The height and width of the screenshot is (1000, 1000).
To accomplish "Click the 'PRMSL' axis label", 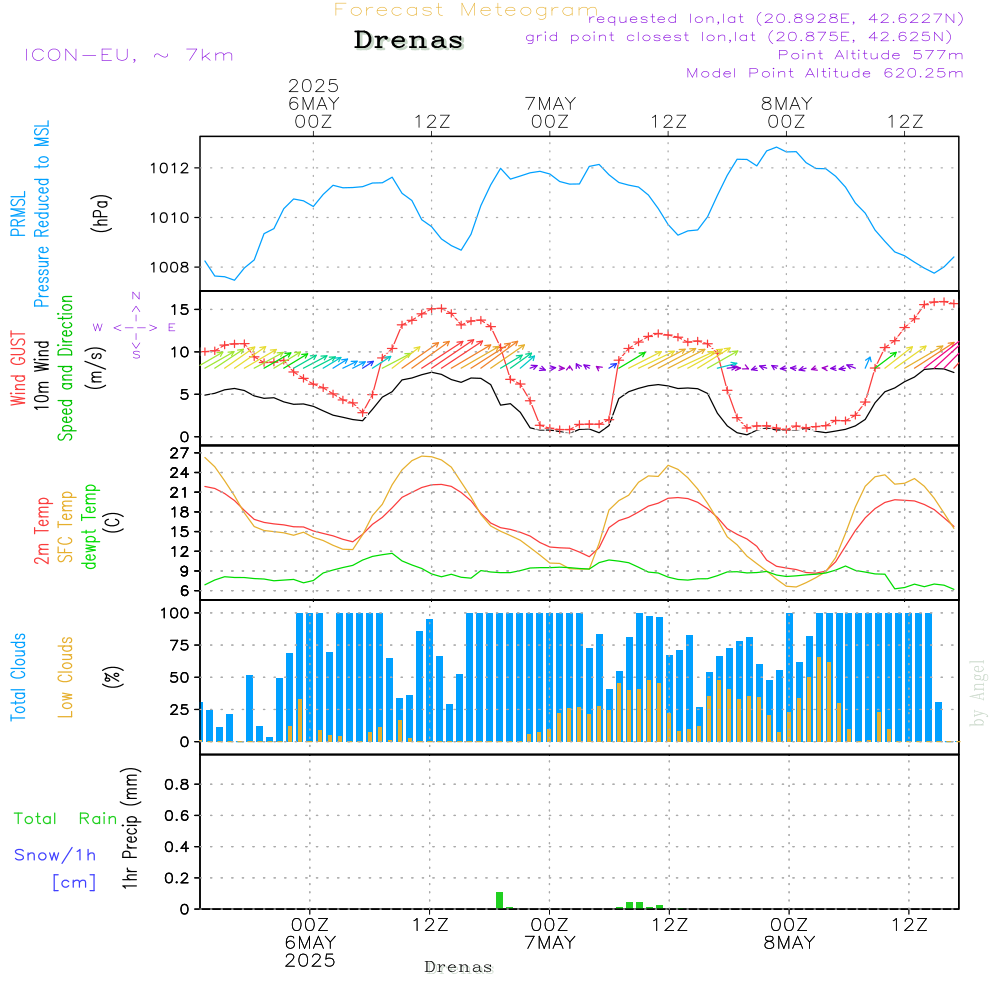I will point(18,214).
